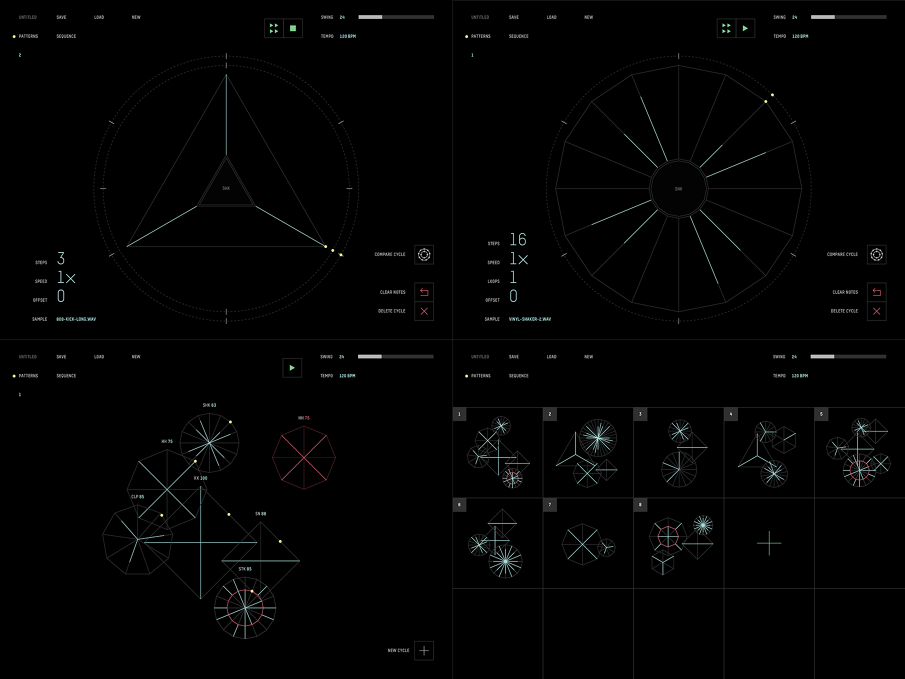Screen dimensions: 905x679
Task: Switch to Sequence tab in bottom-left panel
Action: [66, 376]
